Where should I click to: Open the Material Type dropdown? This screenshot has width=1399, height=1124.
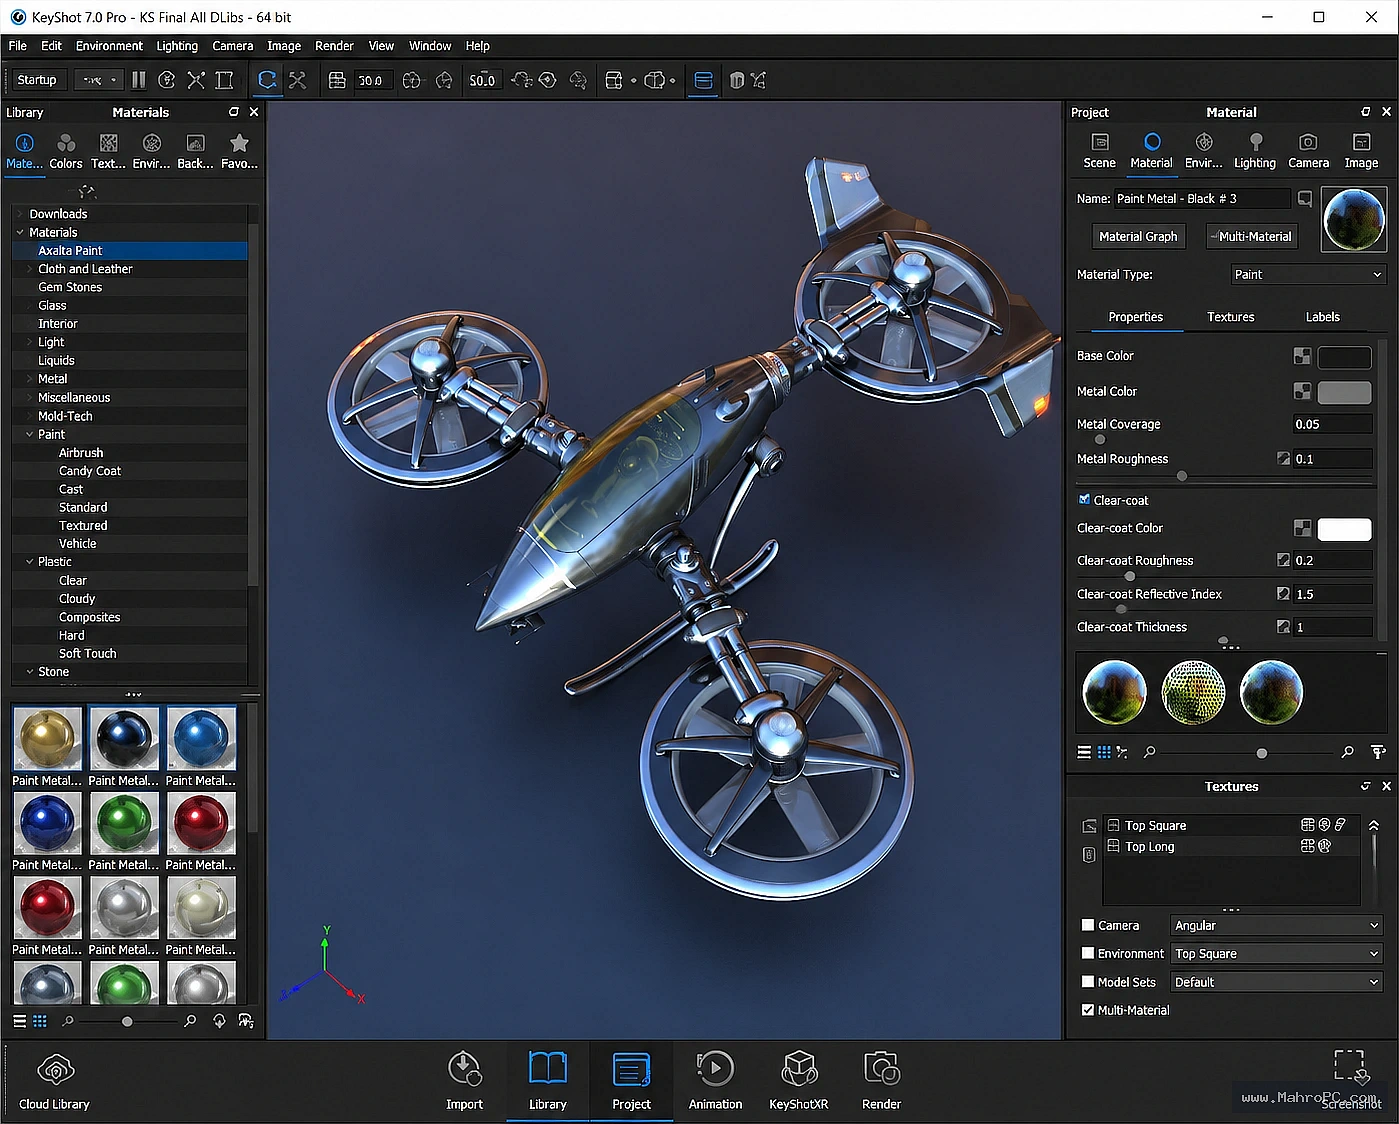pyautogui.click(x=1308, y=274)
